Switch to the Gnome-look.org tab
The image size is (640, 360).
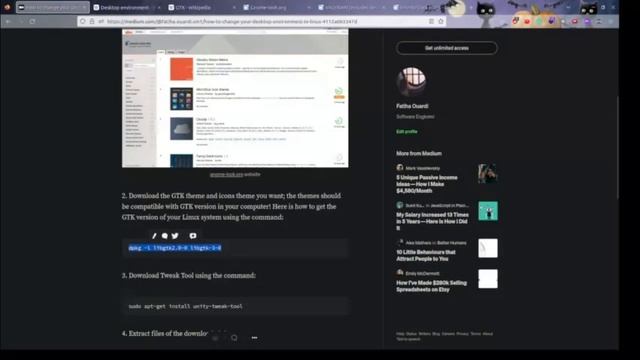point(277,7)
